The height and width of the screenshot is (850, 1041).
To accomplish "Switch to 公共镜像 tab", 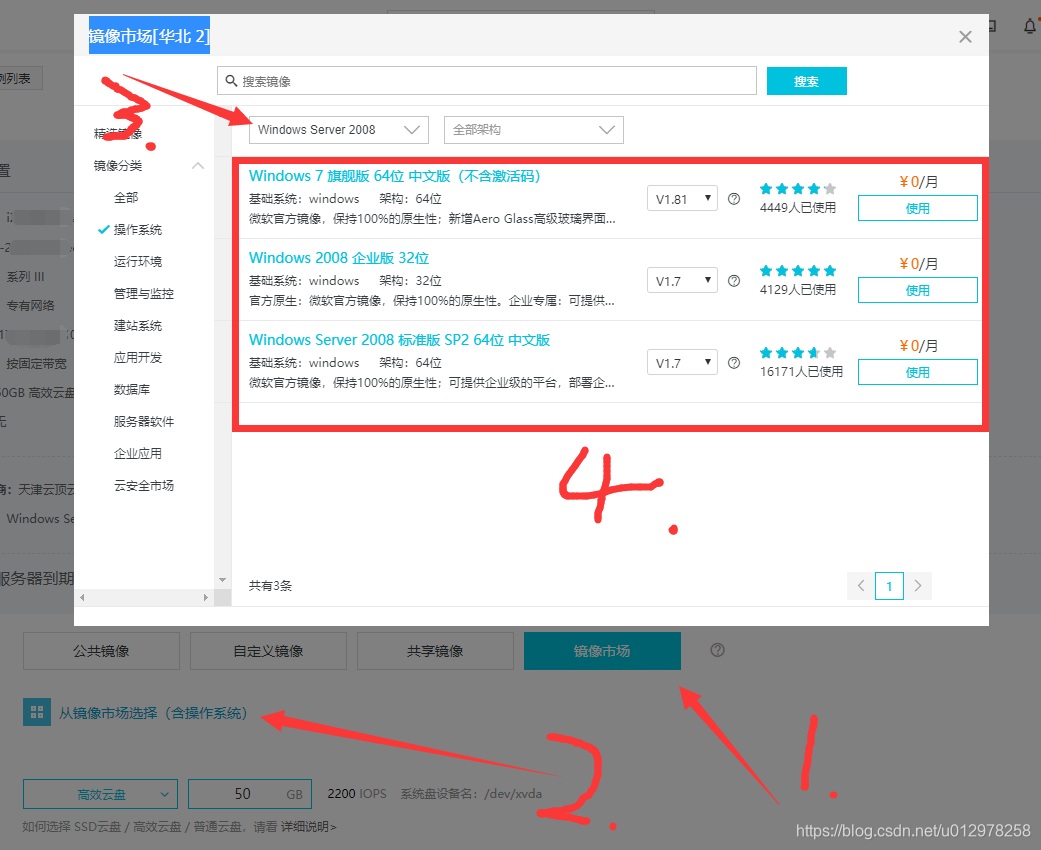I will (101, 651).
